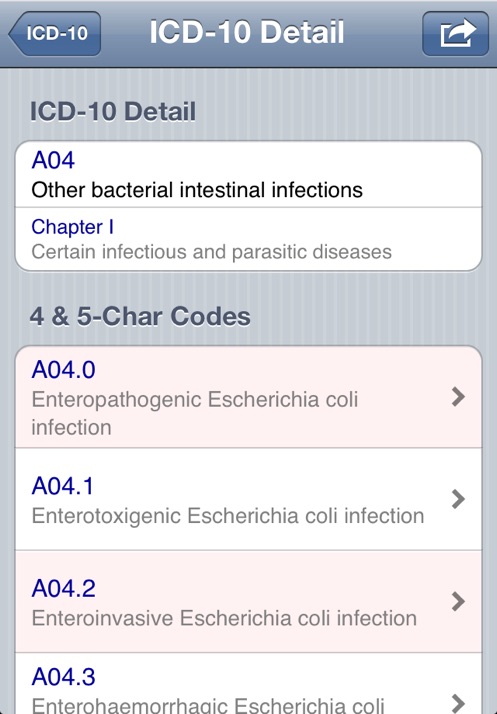Viewport: 497px width, 714px height.
Task: Select A04.0 code label
Action: pyautogui.click(x=63, y=369)
